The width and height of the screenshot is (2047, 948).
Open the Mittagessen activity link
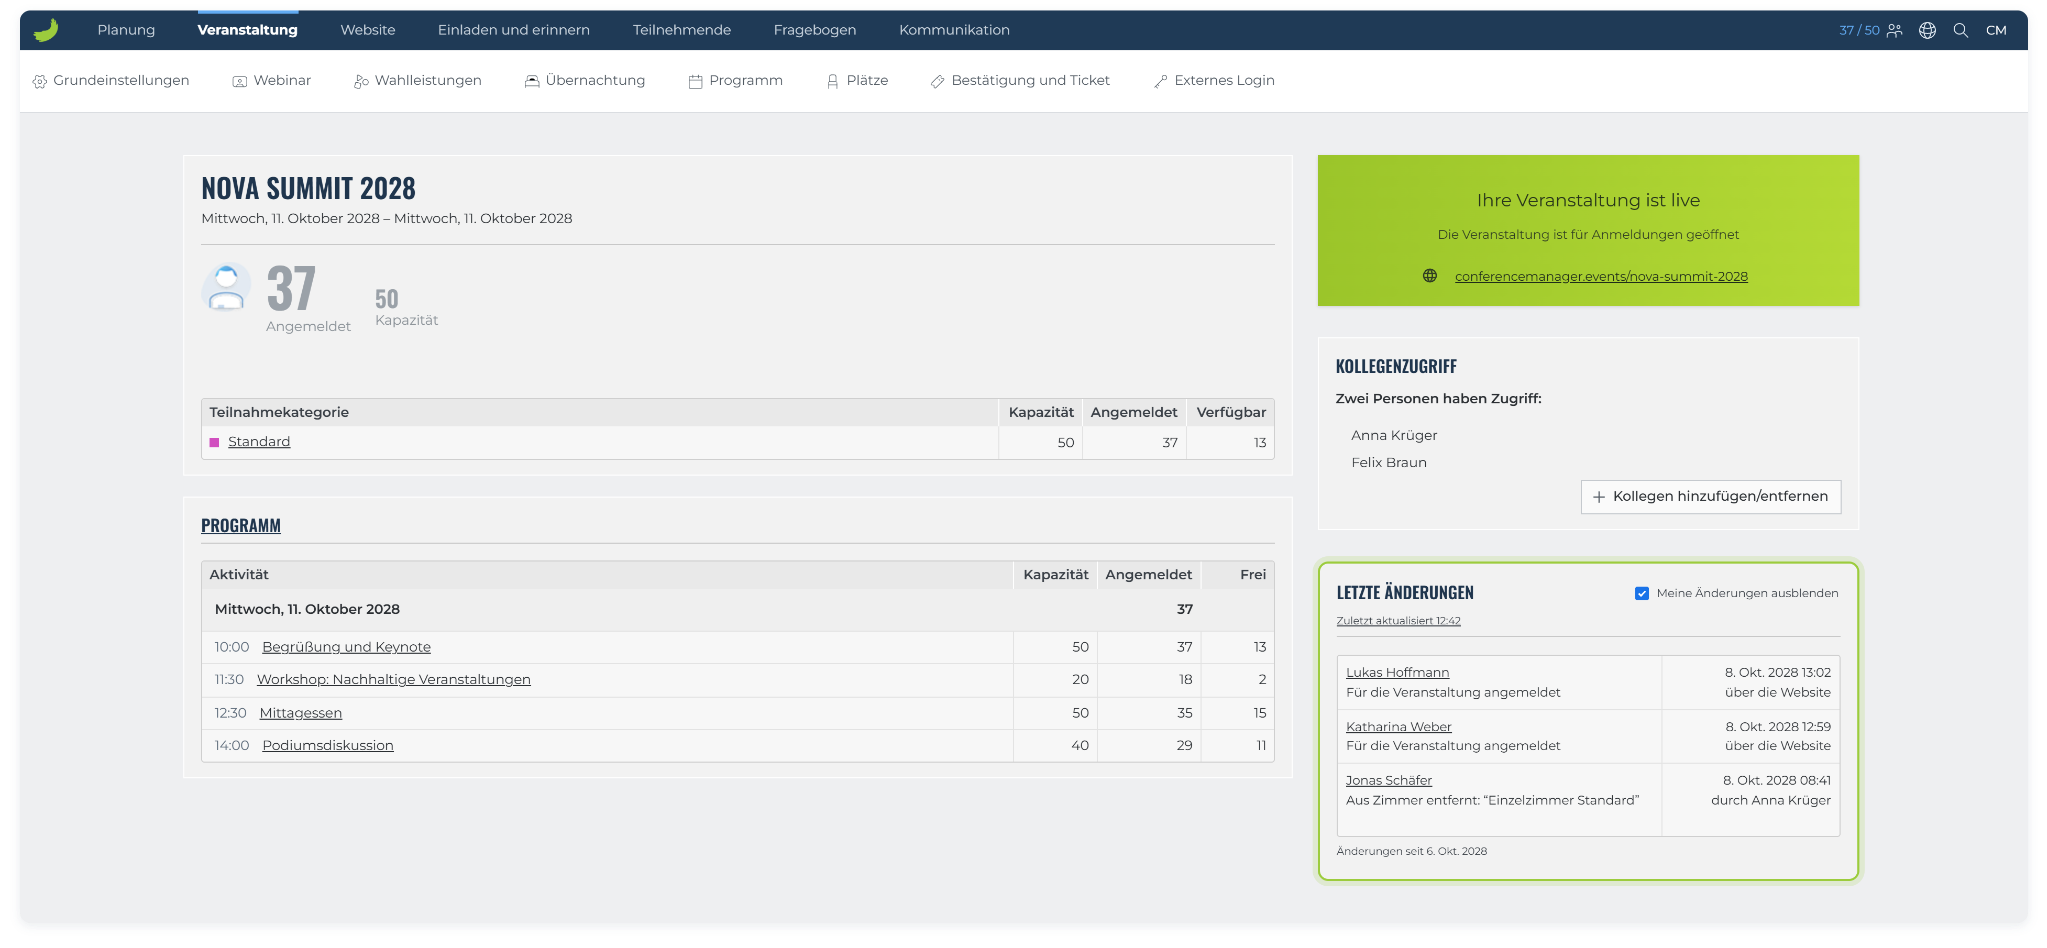coord(301,713)
